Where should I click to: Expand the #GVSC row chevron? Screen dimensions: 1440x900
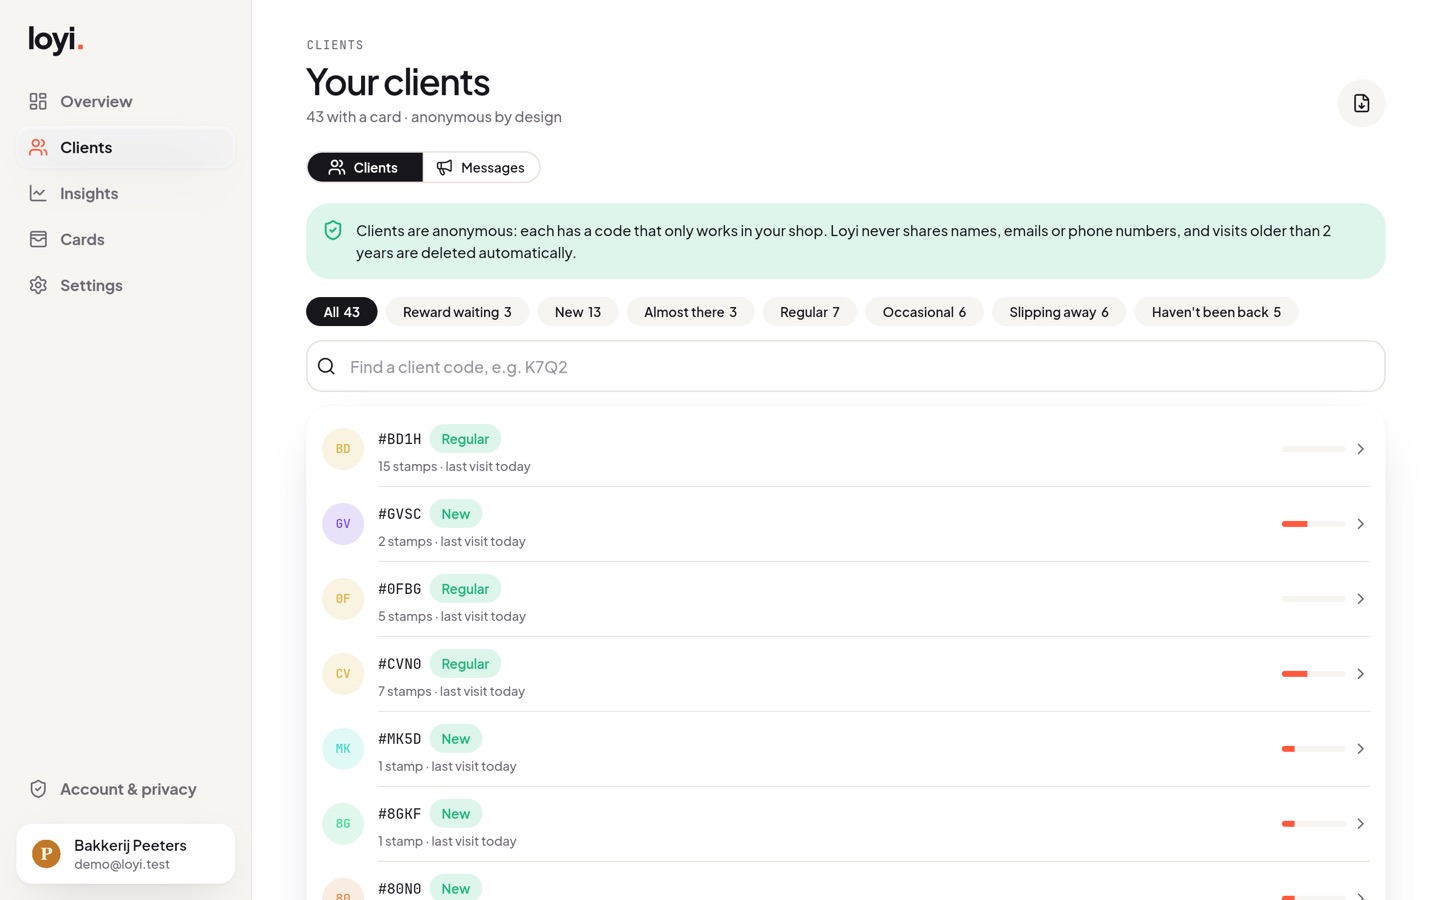pos(1360,524)
